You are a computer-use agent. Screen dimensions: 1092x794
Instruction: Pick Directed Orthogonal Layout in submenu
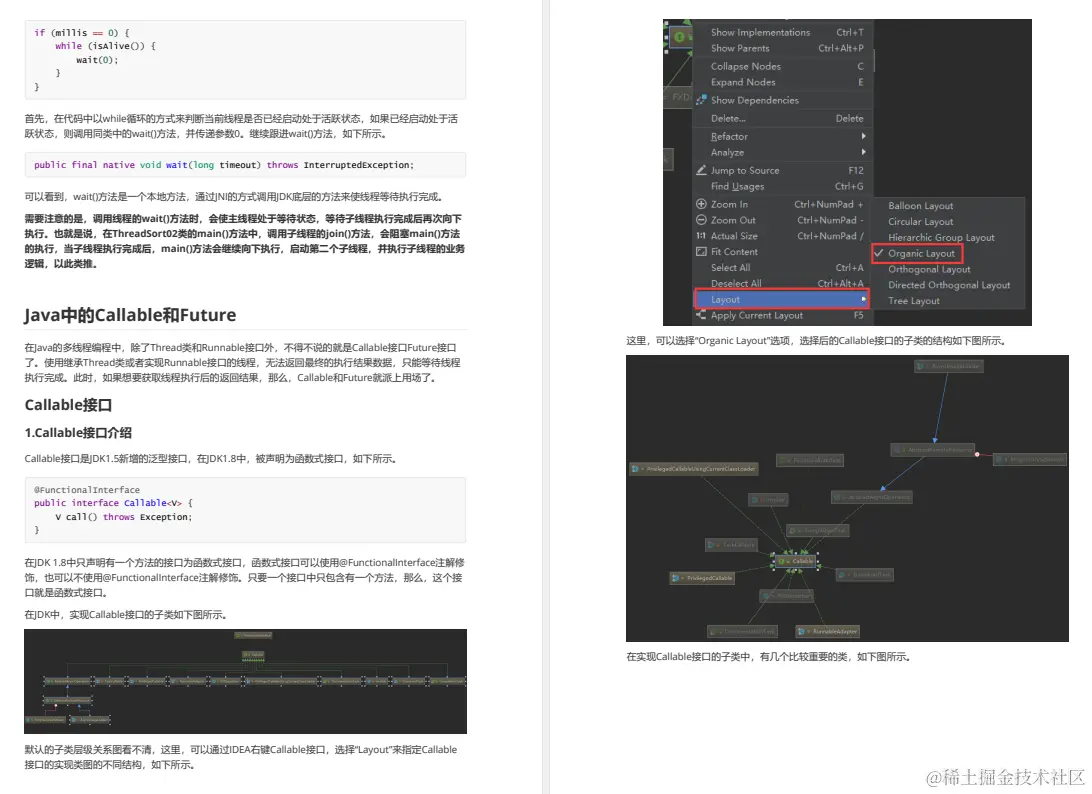tap(949, 285)
